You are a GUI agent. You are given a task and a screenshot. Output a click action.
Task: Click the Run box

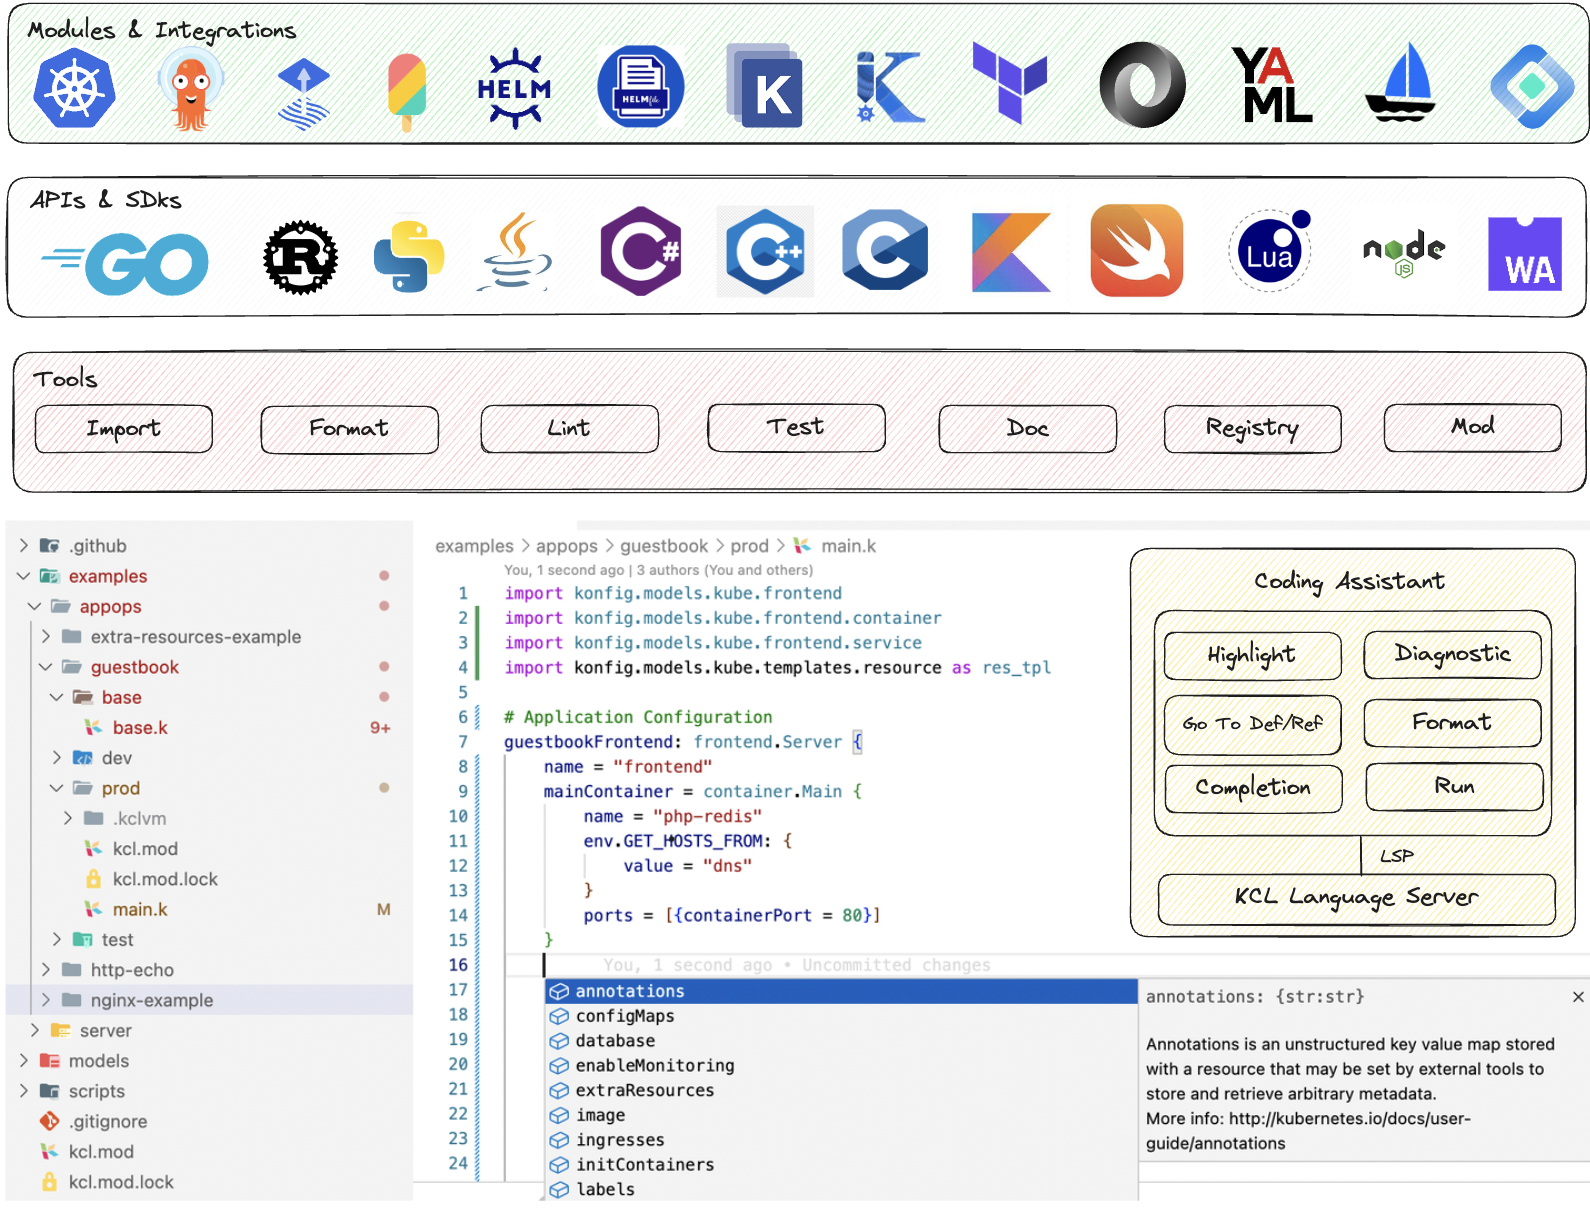[1454, 787]
